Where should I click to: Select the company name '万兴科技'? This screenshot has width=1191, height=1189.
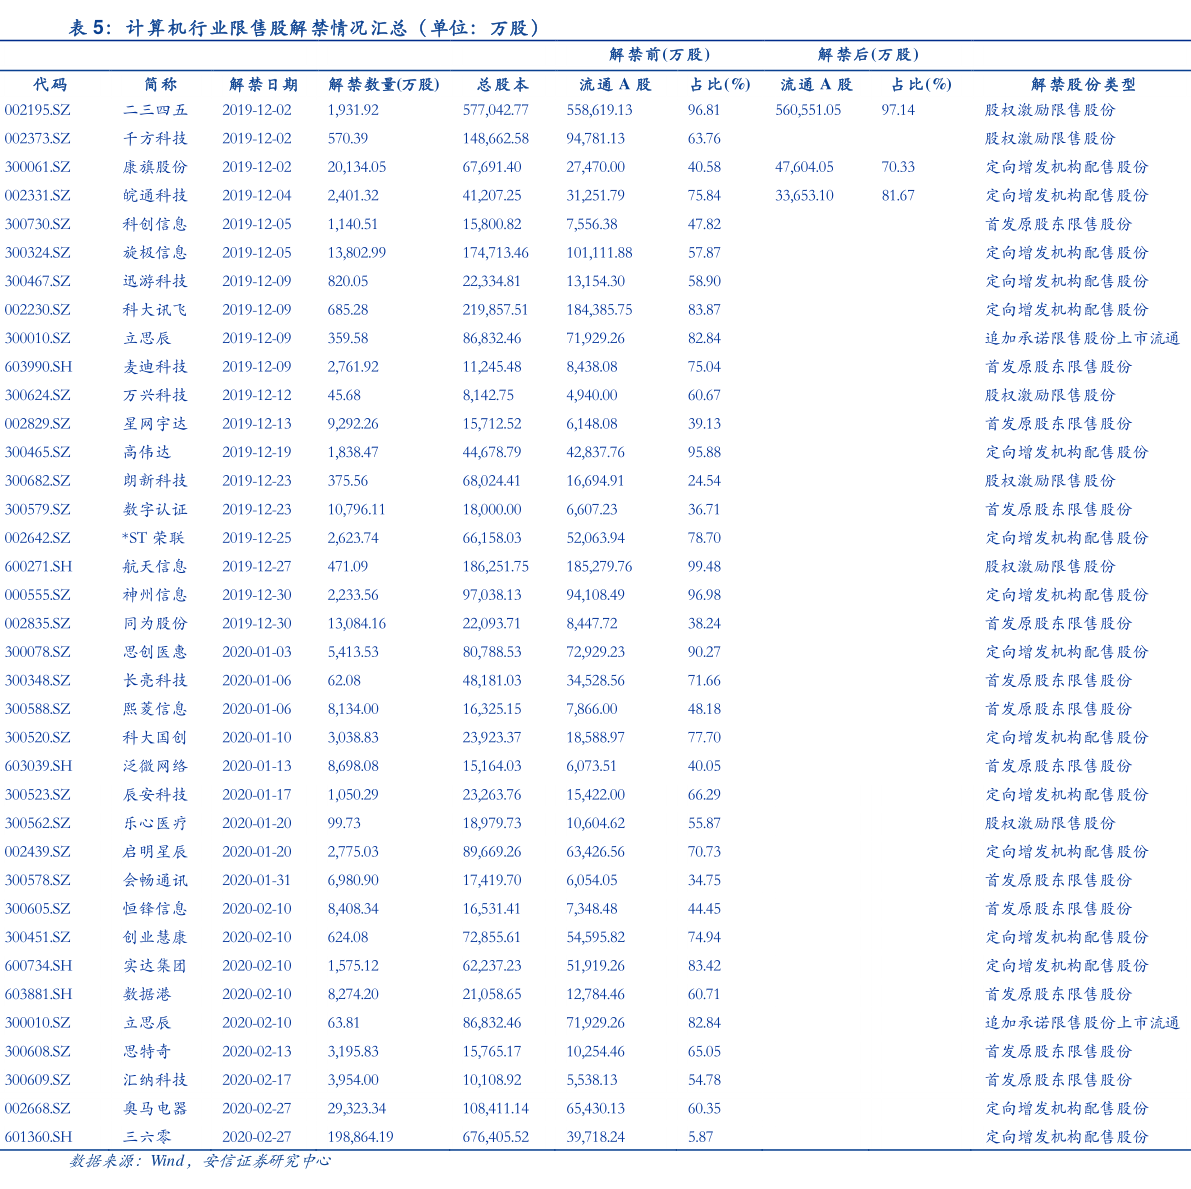[x=155, y=395]
